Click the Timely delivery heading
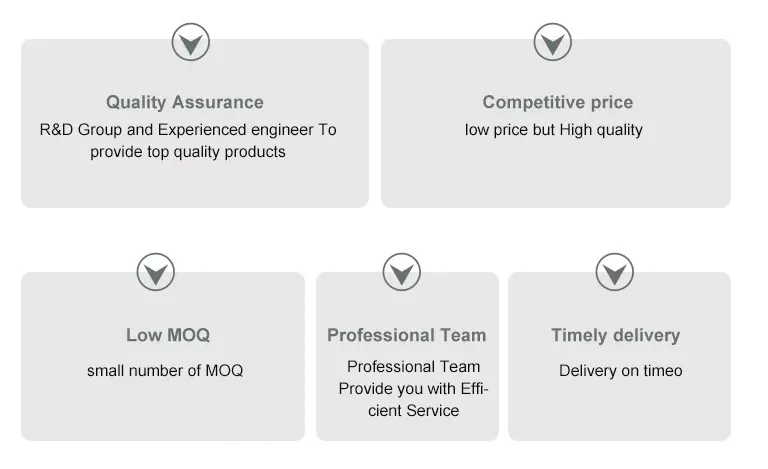Viewport: 768px width, 469px height. 615,335
